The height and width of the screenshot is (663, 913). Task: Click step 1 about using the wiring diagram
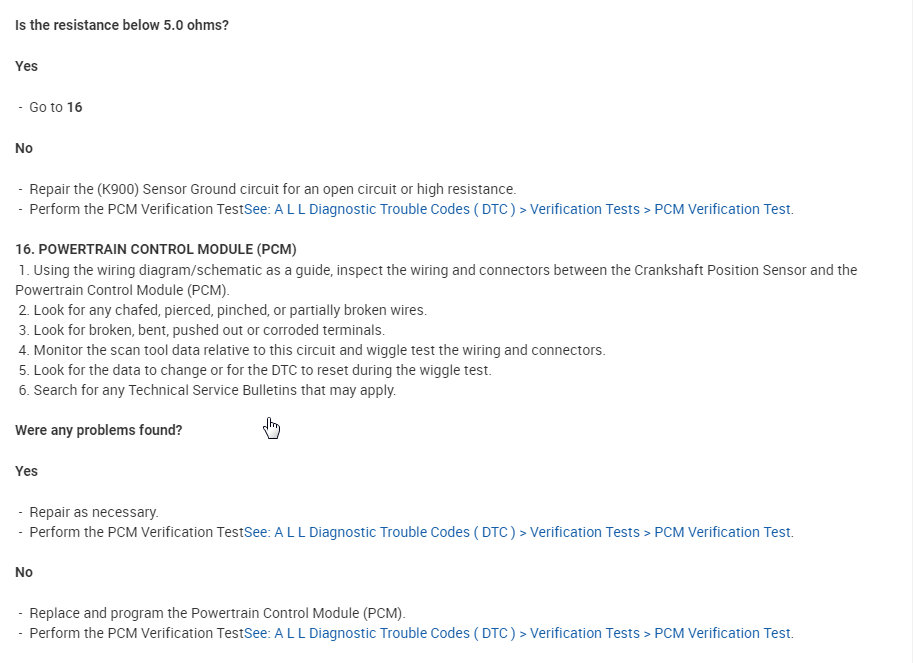coord(436,270)
